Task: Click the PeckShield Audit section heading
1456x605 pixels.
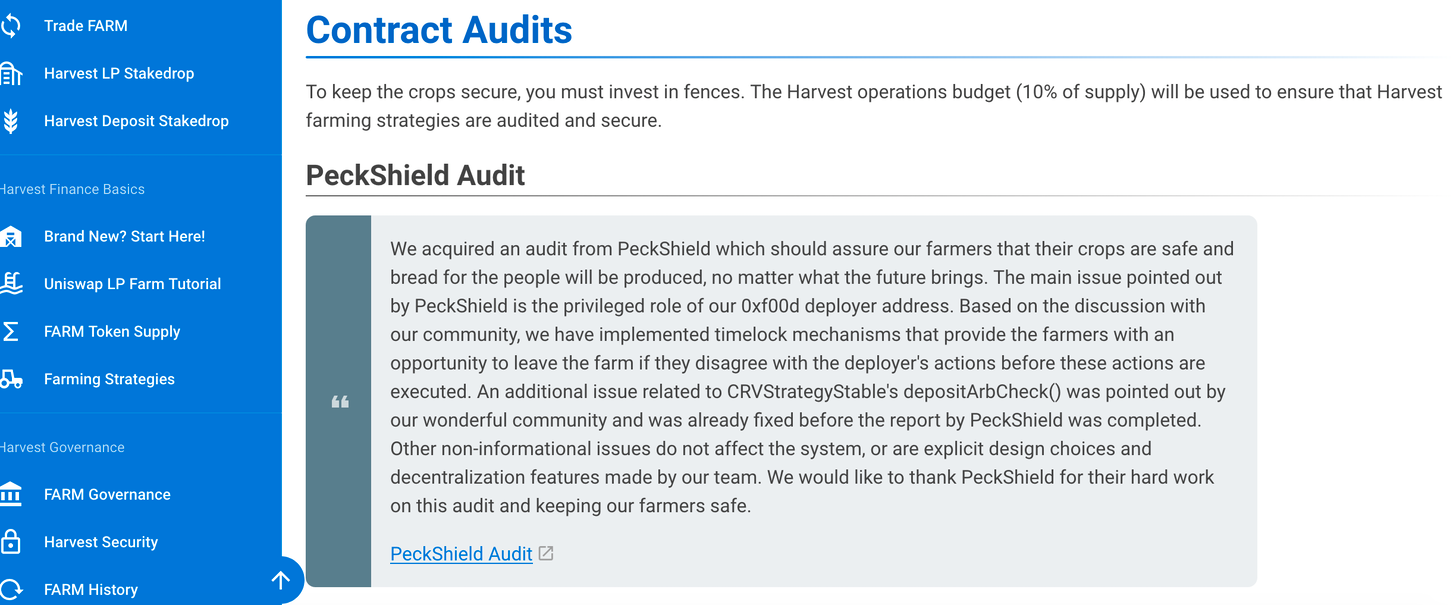Action: [415, 175]
